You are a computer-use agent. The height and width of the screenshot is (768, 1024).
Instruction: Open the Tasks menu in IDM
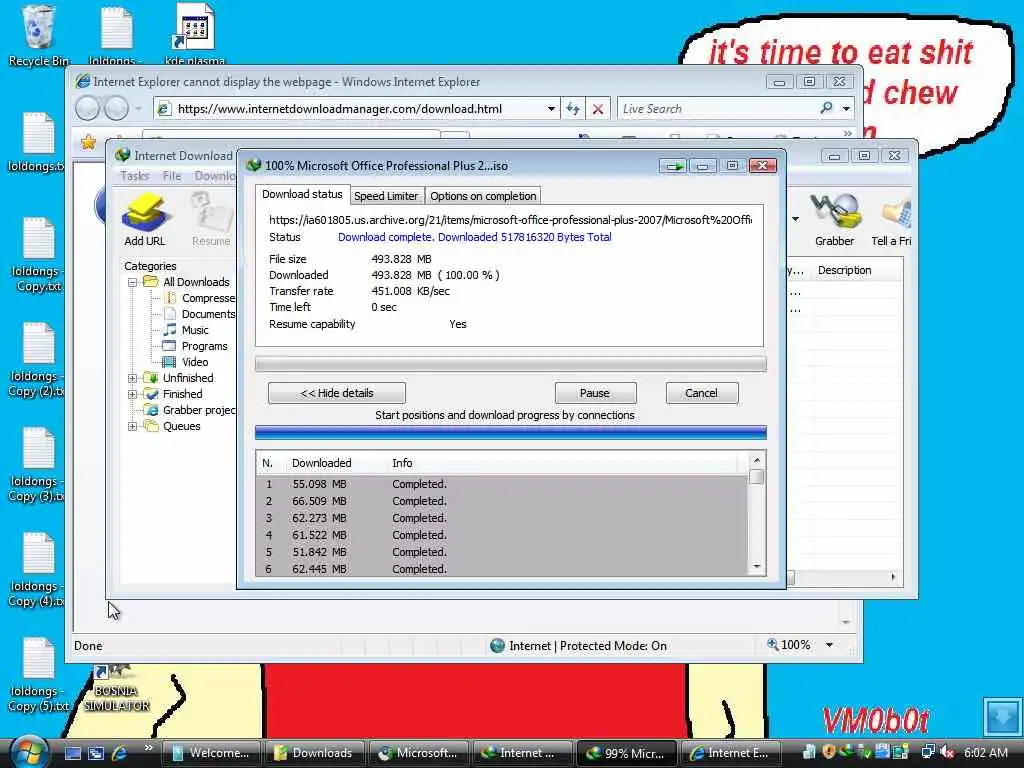pyautogui.click(x=135, y=176)
